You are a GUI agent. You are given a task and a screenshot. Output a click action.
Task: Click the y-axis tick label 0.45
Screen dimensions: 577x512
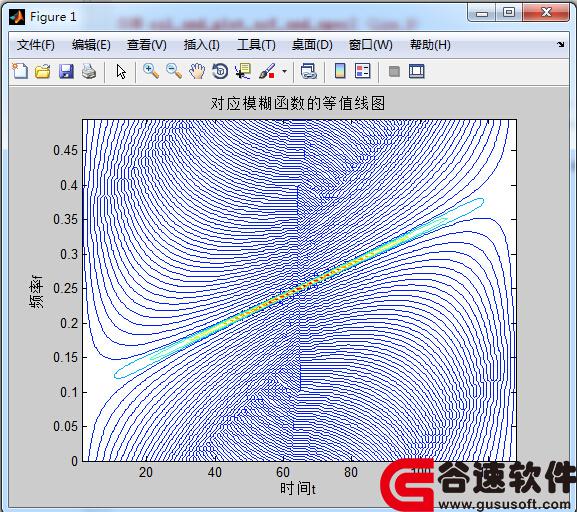[66, 151]
